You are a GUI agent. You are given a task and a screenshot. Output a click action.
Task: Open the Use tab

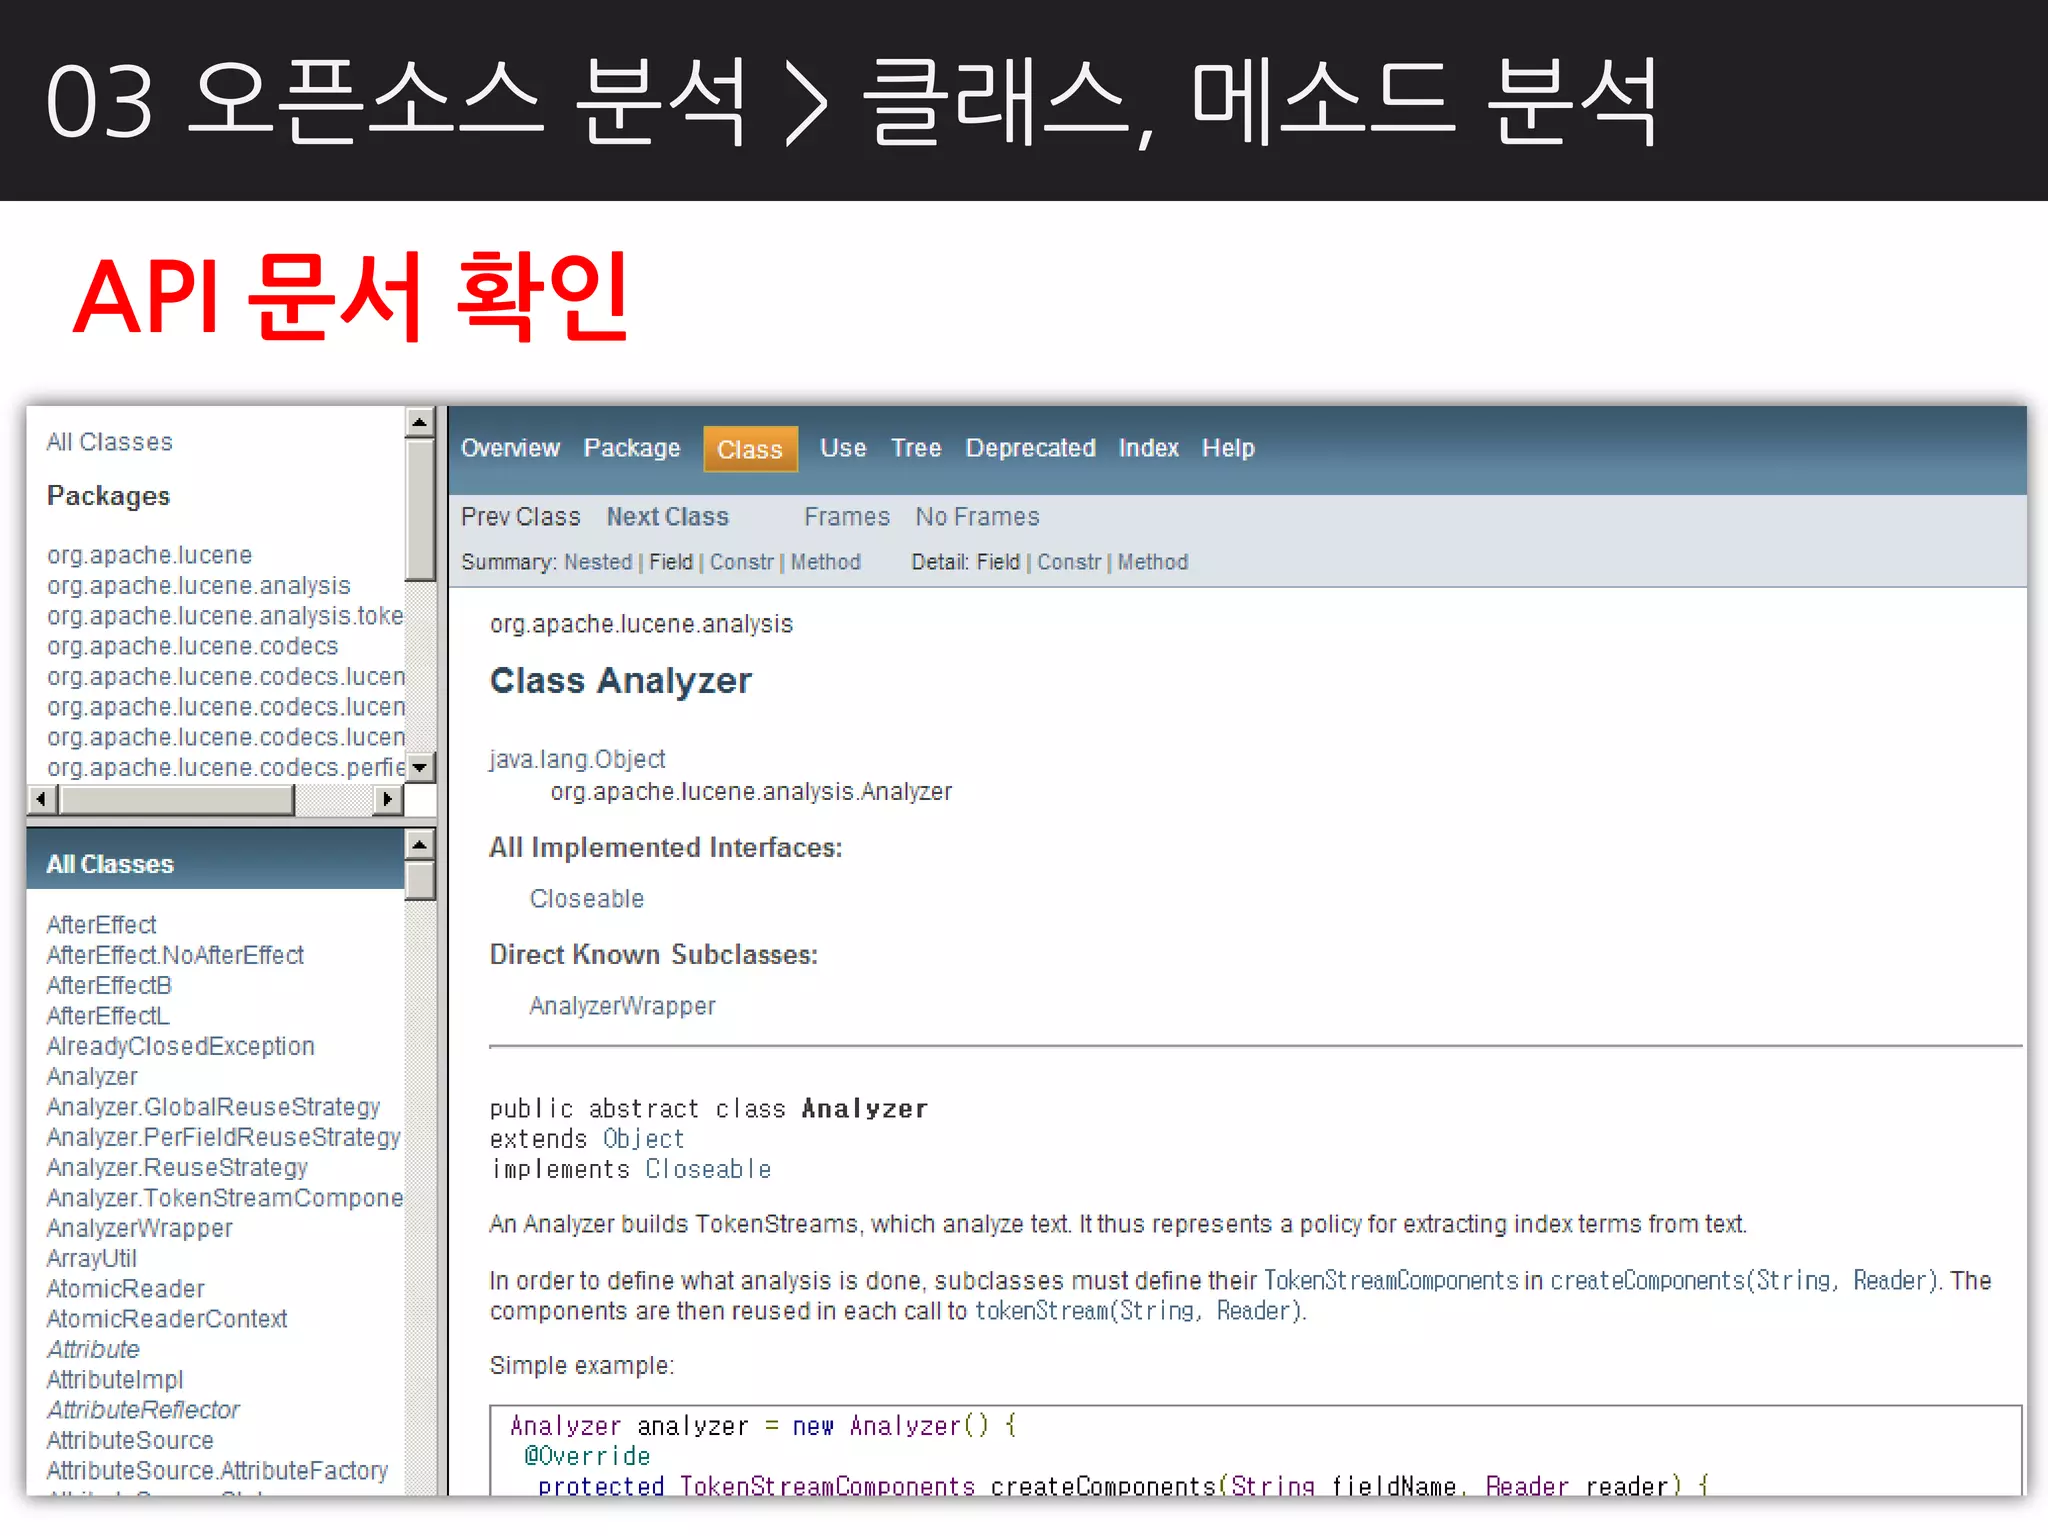tap(843, 448)
